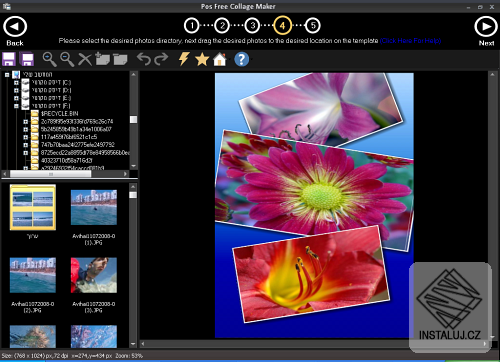
Task: Click canvas horizontal scrollbar left arrow
Action: click(x=143, y=343)
